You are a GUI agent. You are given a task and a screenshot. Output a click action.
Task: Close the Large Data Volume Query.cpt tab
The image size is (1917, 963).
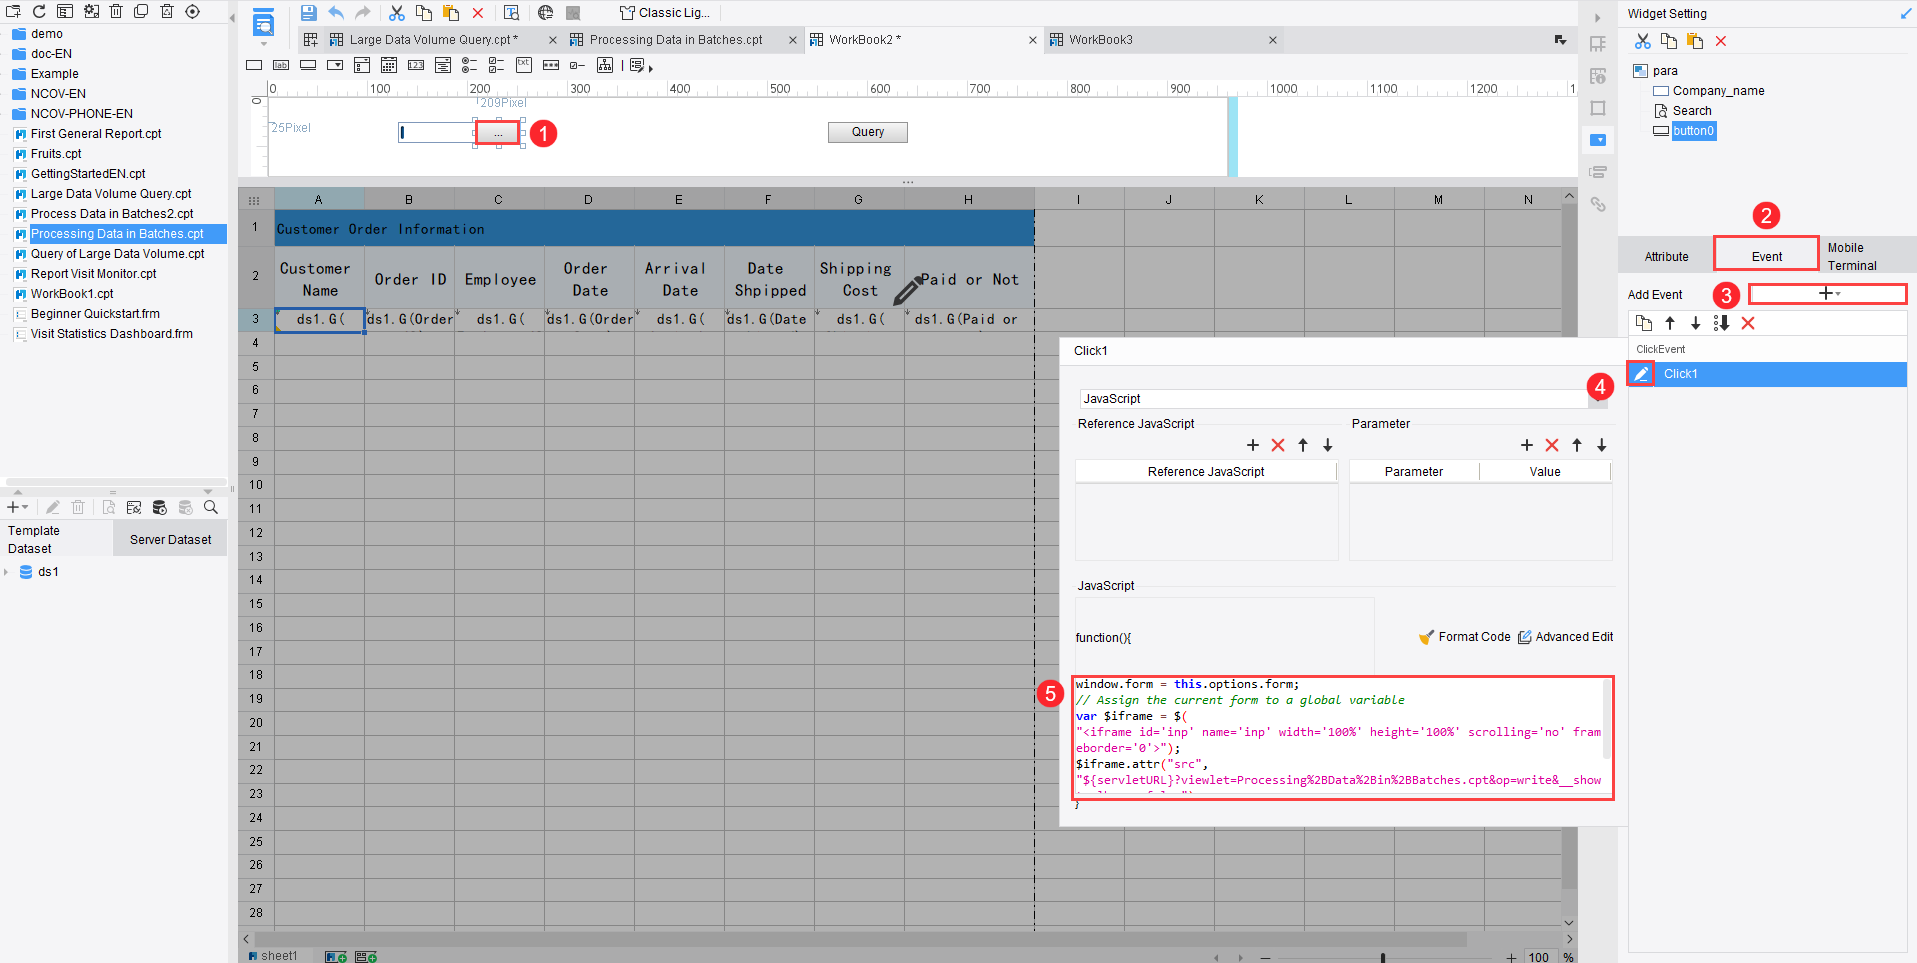coord(552,40)
